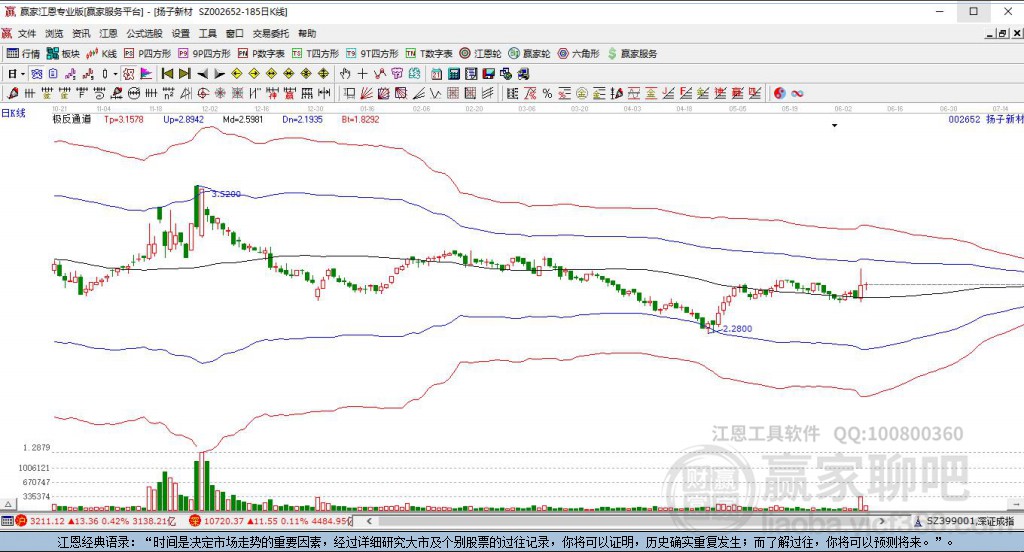Restore the inner chart window
Image resolution: width=1024 pixels, height=552 pixels.
[x=1003, y=33]
